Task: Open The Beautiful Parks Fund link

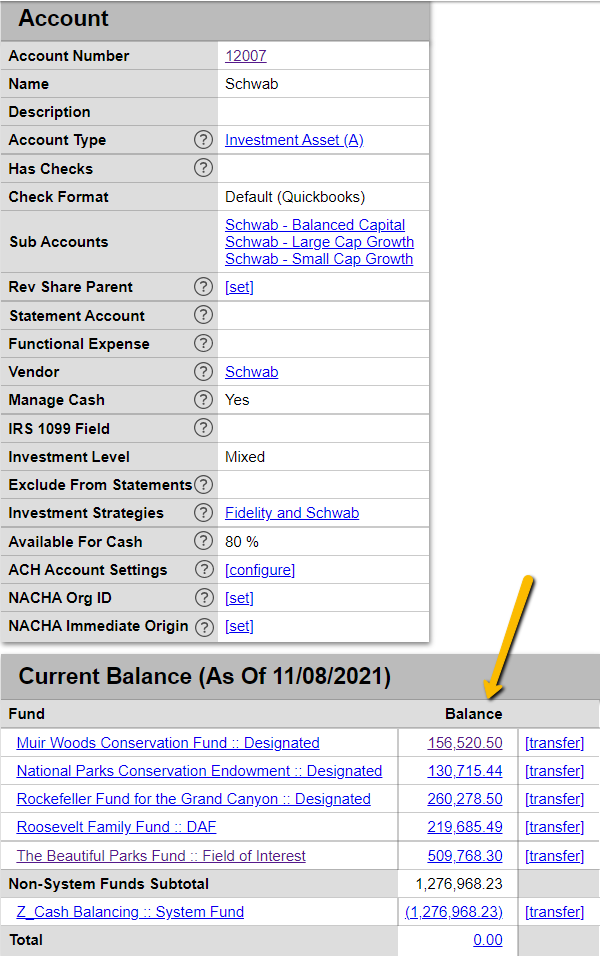Action: (x=161, y=855)
